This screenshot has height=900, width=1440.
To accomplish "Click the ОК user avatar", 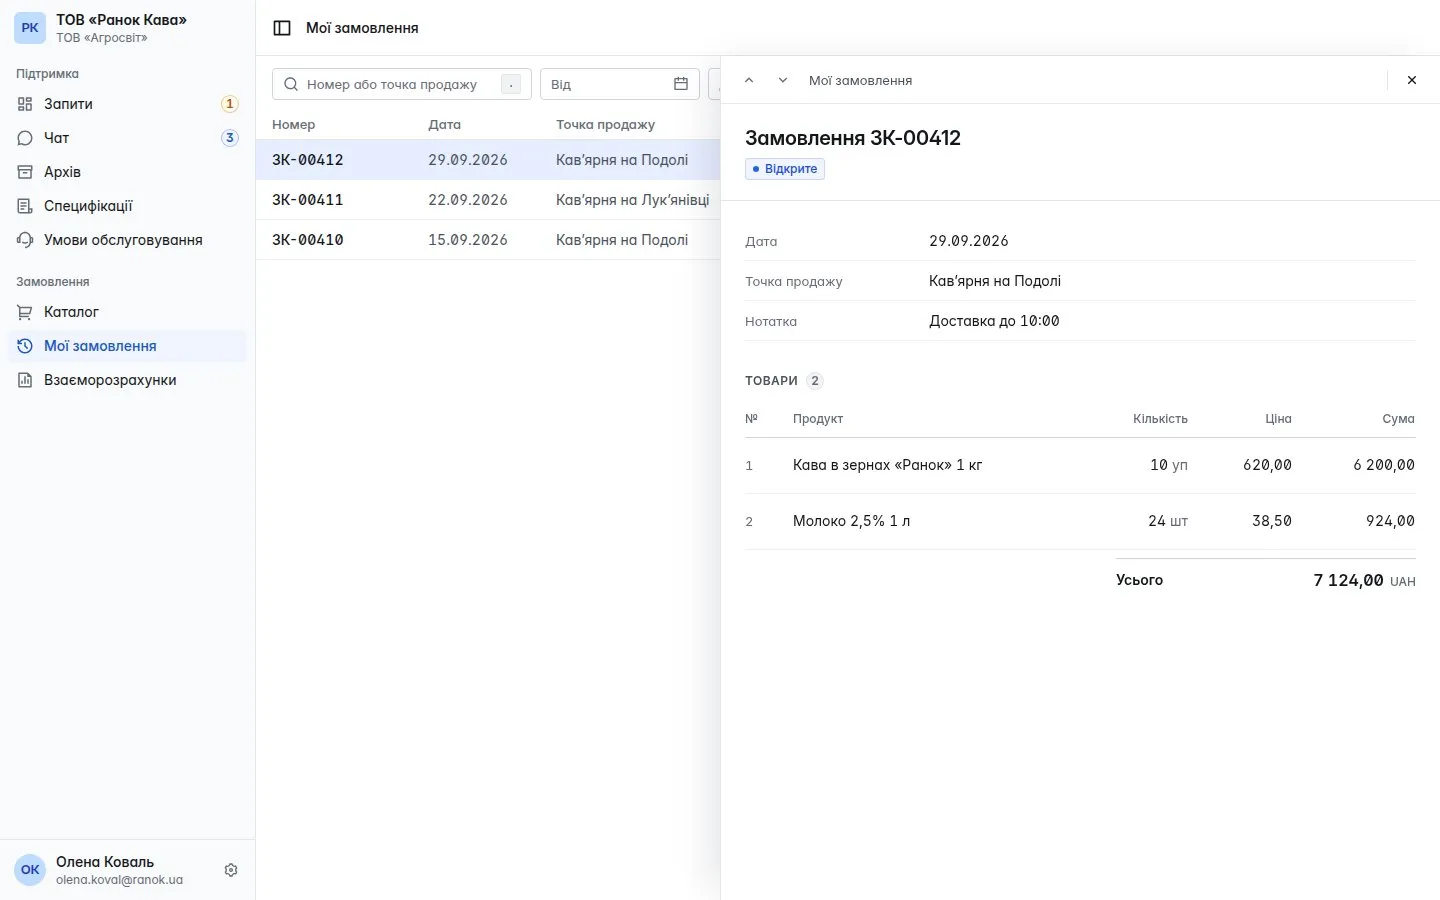I will 30,870.
